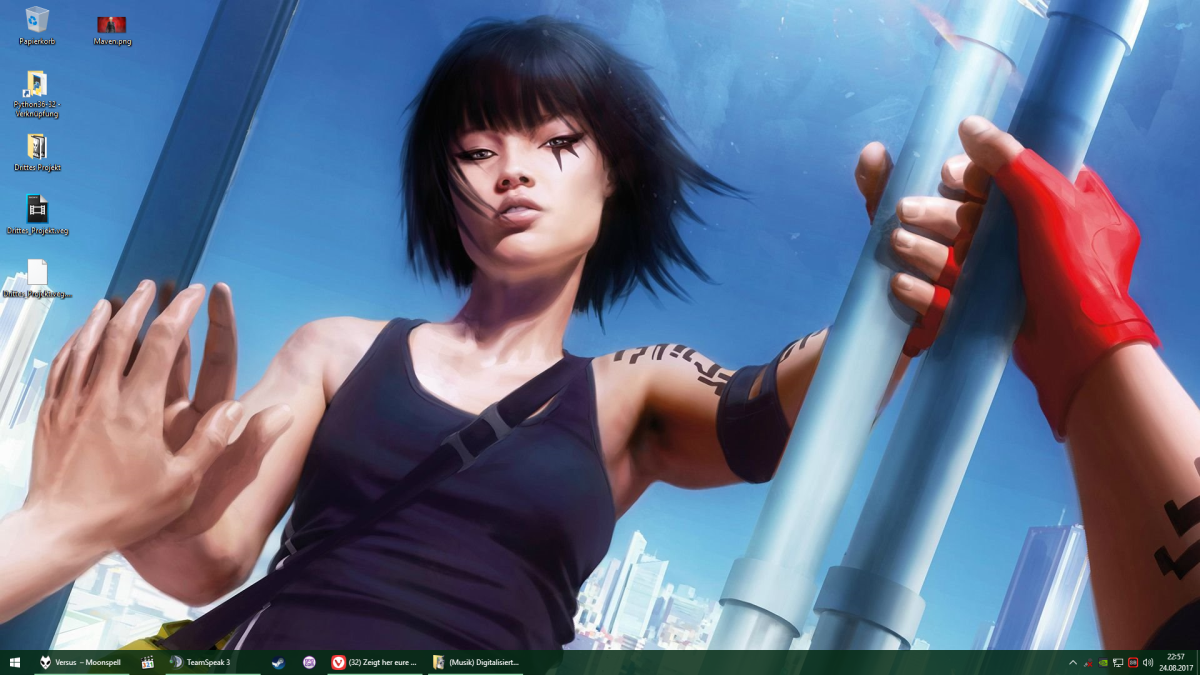The width and height of the screenshot is (1200, 675).
Task: Open the purple round taskbar app icon
Action: coord(309,662)
